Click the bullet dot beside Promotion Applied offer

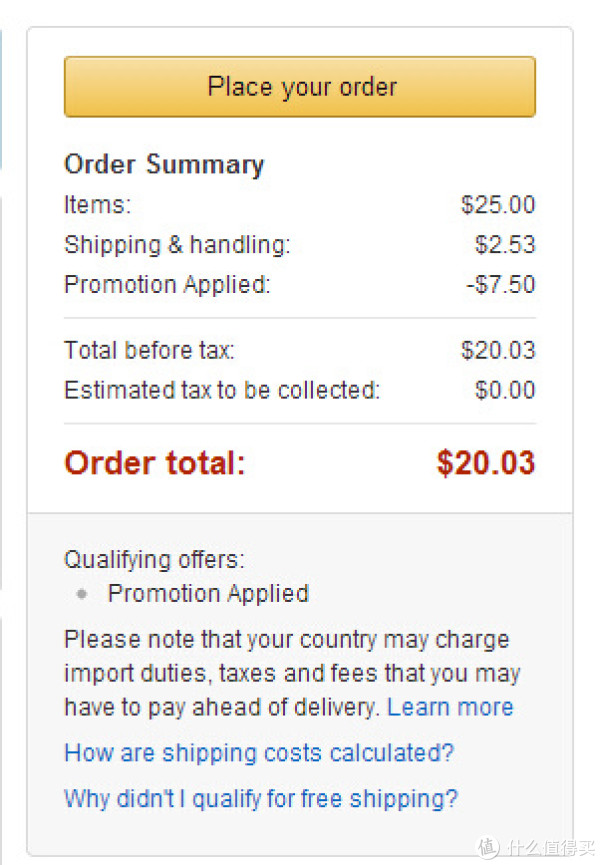tap(82, 594)
